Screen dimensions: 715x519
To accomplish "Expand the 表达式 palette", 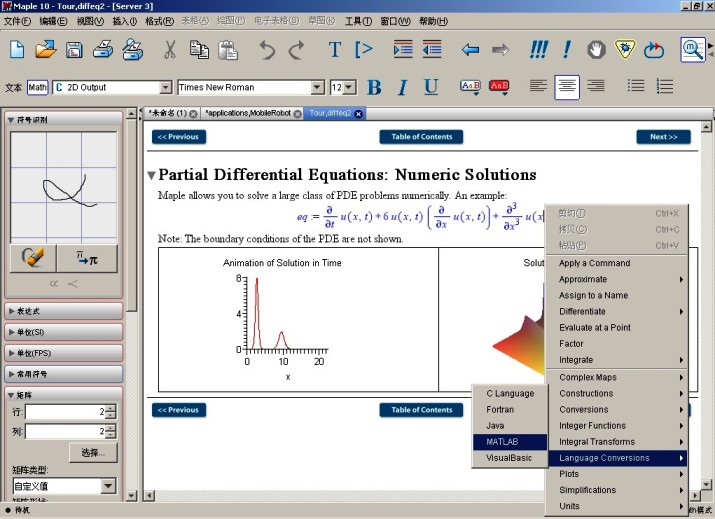I will click(63, 311).
